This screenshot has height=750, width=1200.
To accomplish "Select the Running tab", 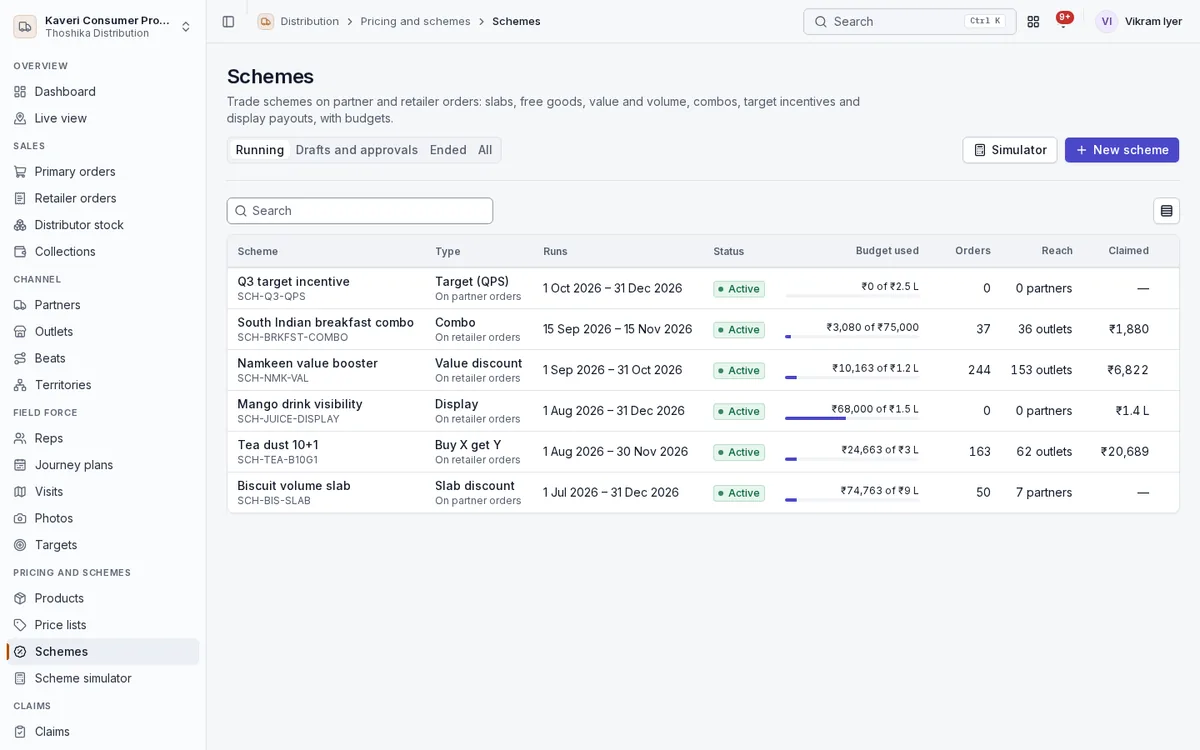I will (x=260, y=150).
